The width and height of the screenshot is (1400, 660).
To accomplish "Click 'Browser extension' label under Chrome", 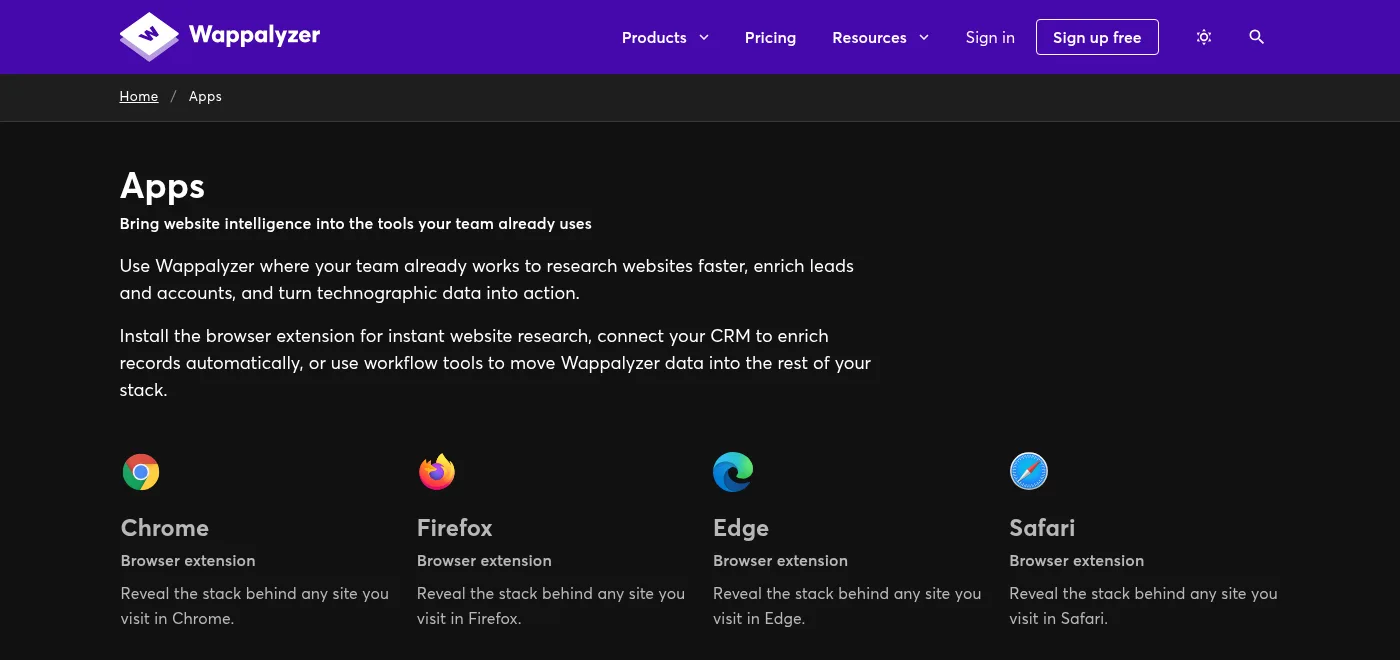I will (188, 561).
